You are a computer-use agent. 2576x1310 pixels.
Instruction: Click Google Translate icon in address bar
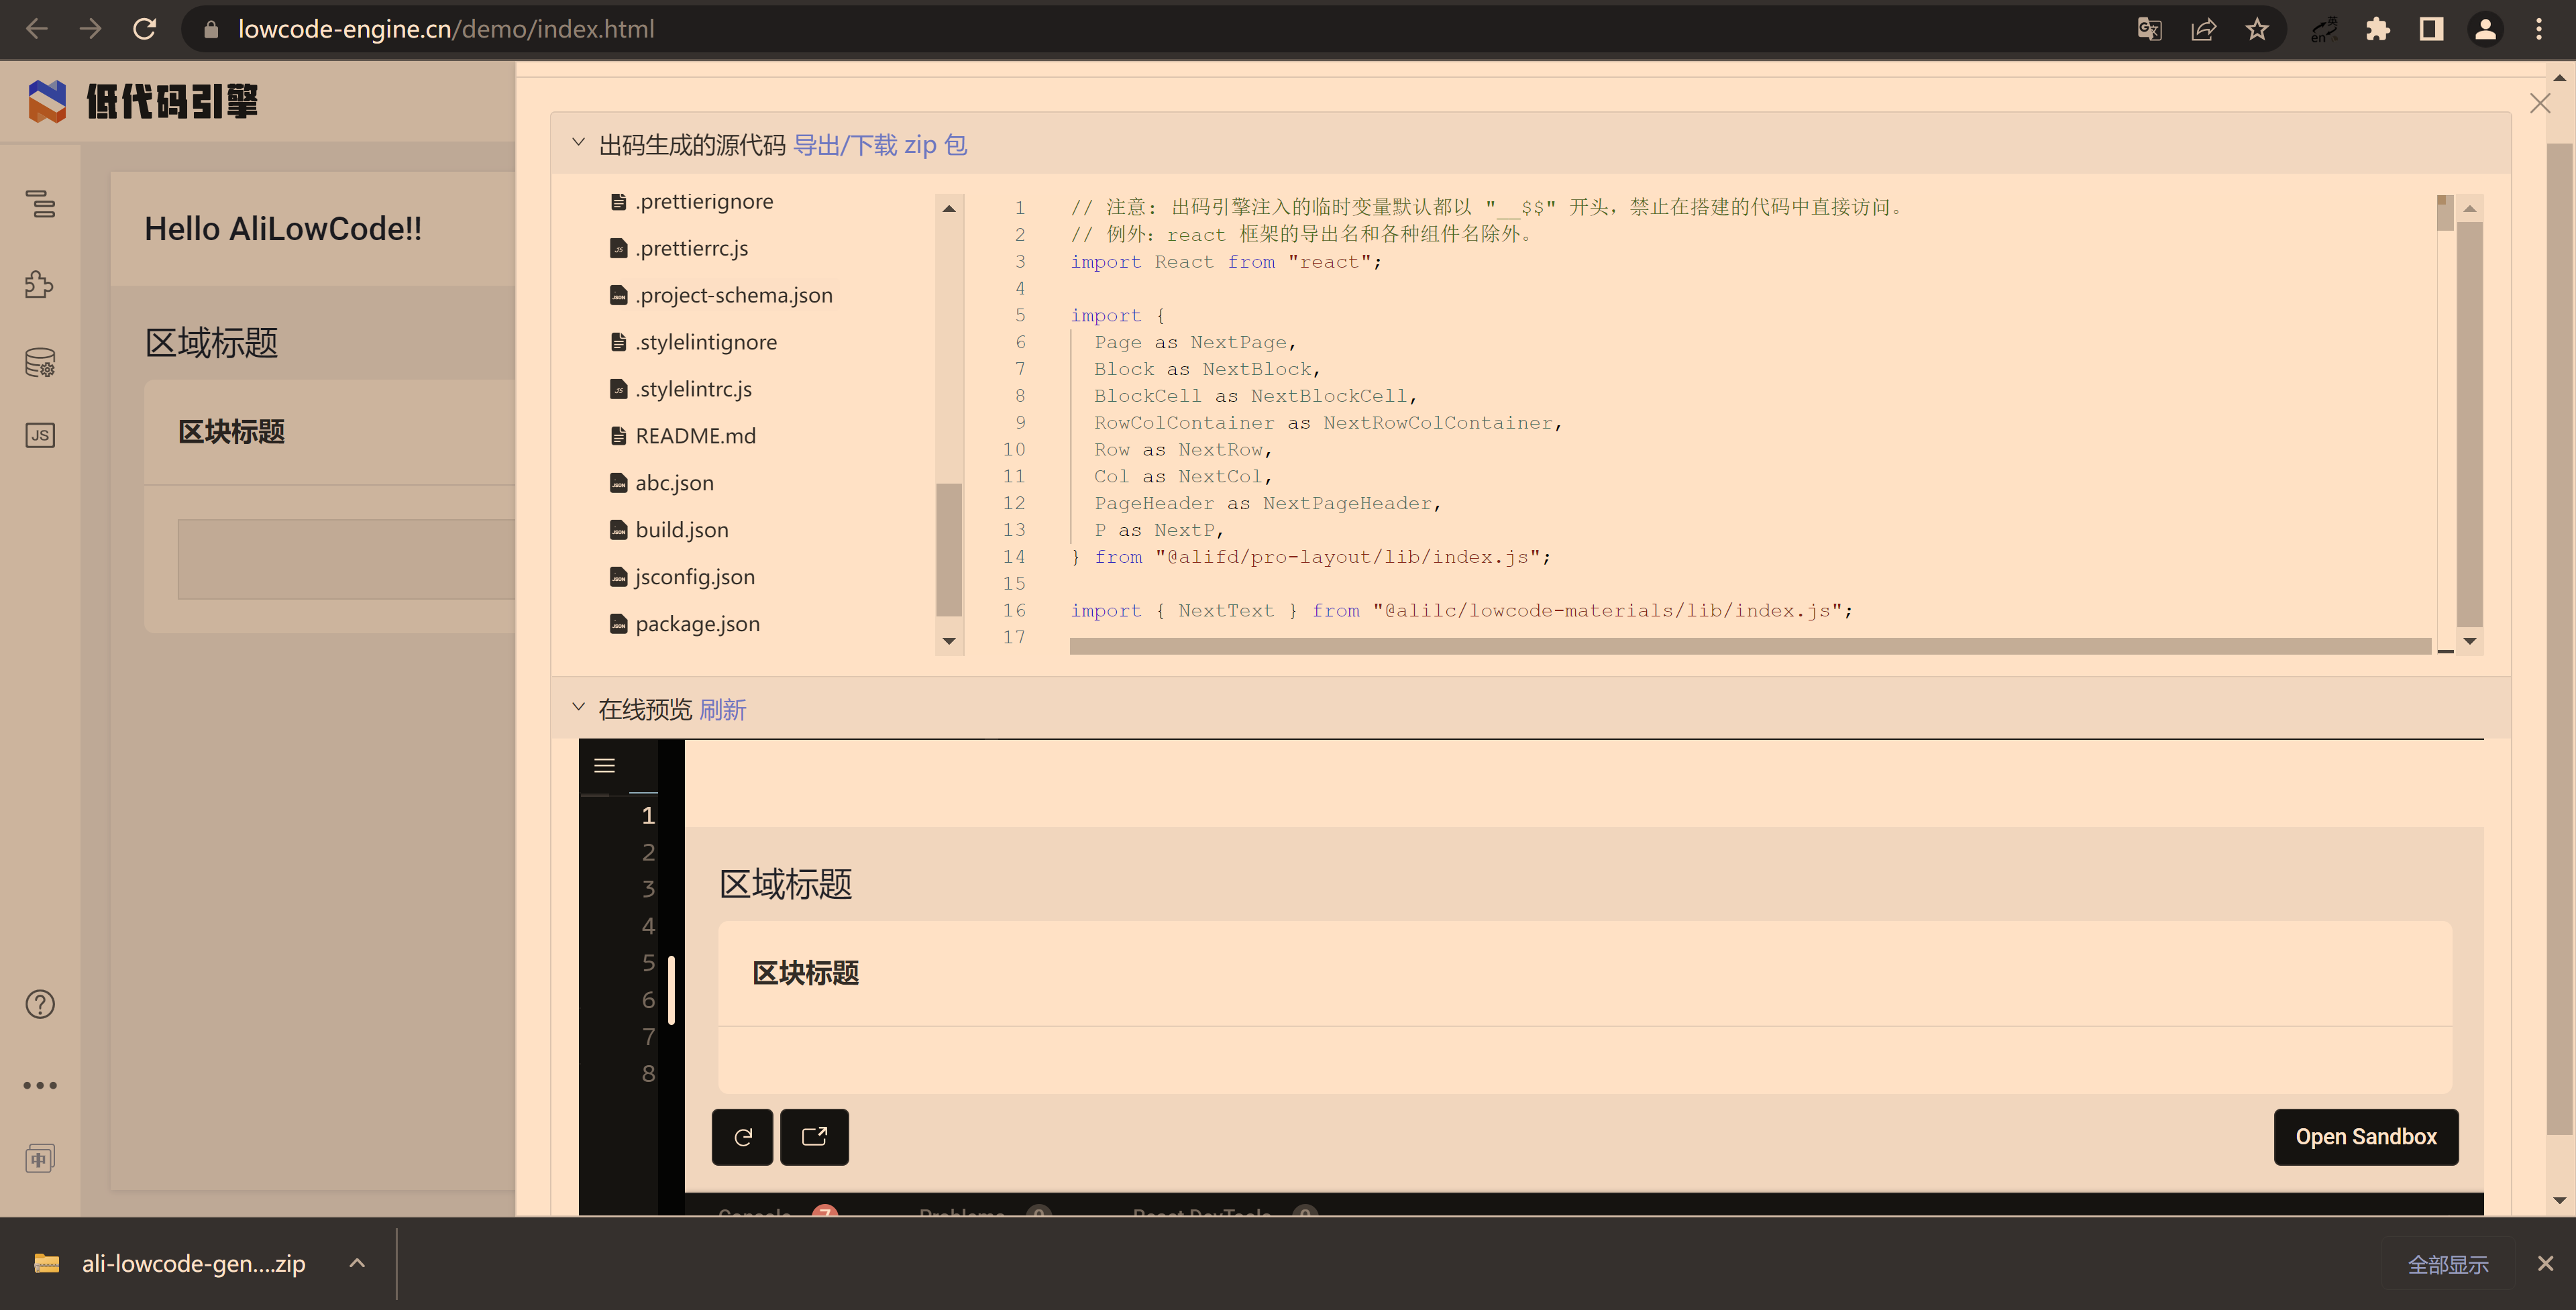2148,28
